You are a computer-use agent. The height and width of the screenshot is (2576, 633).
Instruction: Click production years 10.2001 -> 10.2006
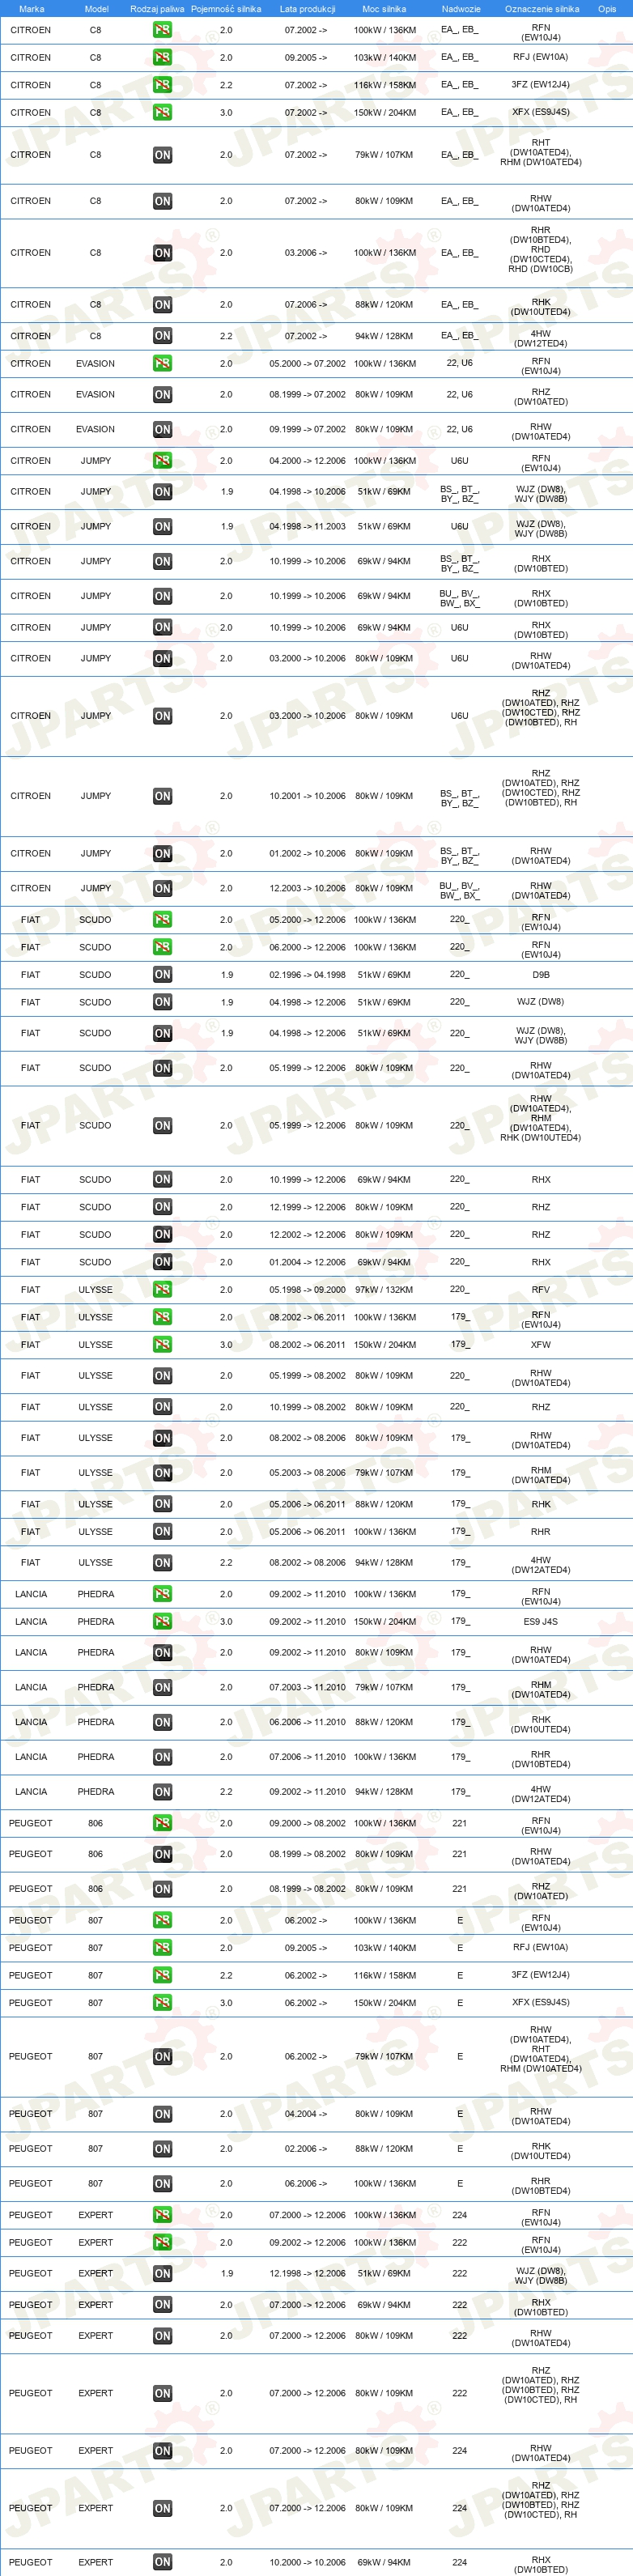tap(307, 796)
